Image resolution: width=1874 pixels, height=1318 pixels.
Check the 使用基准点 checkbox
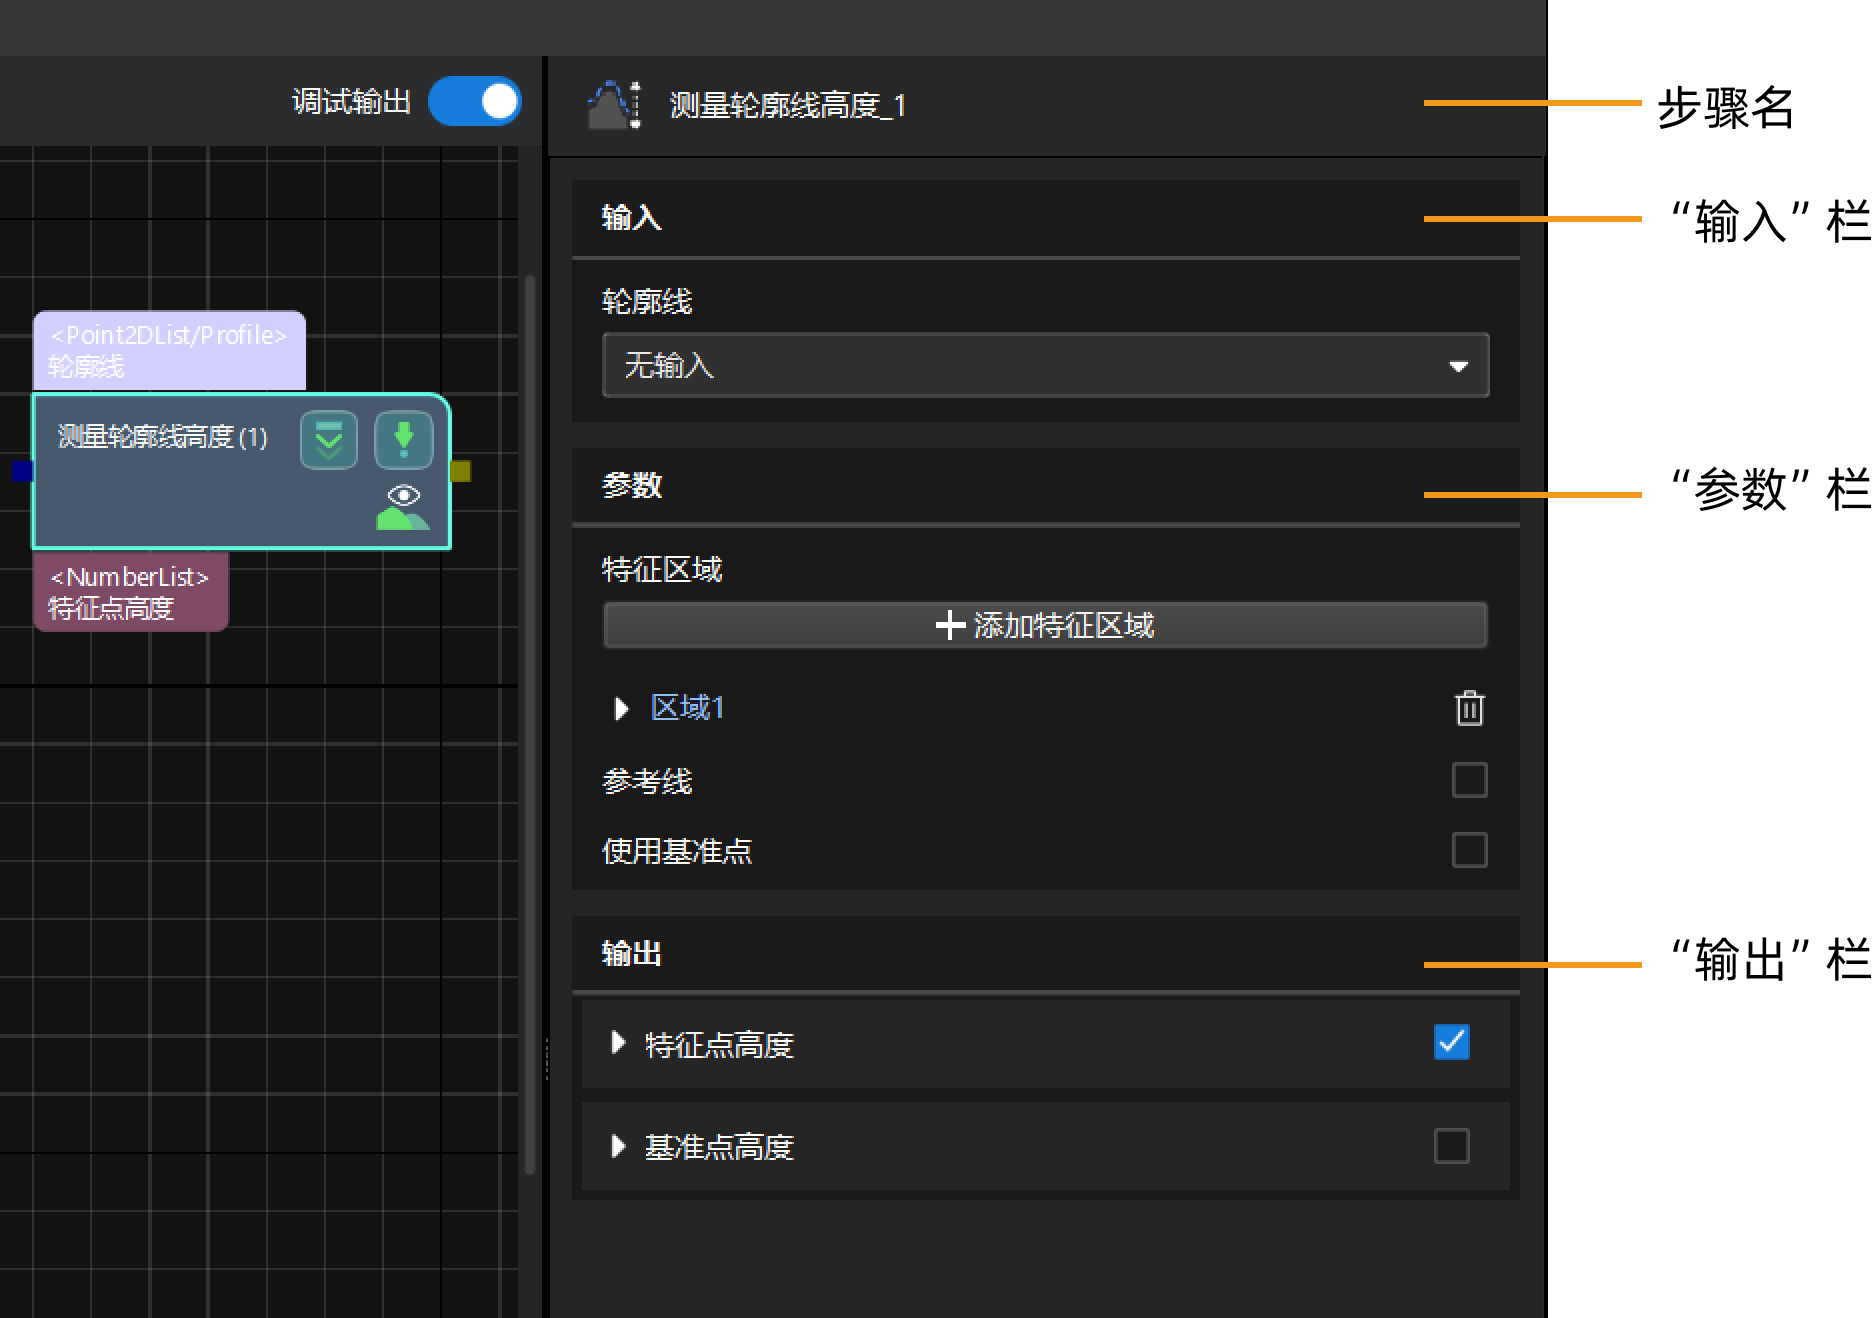[x=1469, y=850]
